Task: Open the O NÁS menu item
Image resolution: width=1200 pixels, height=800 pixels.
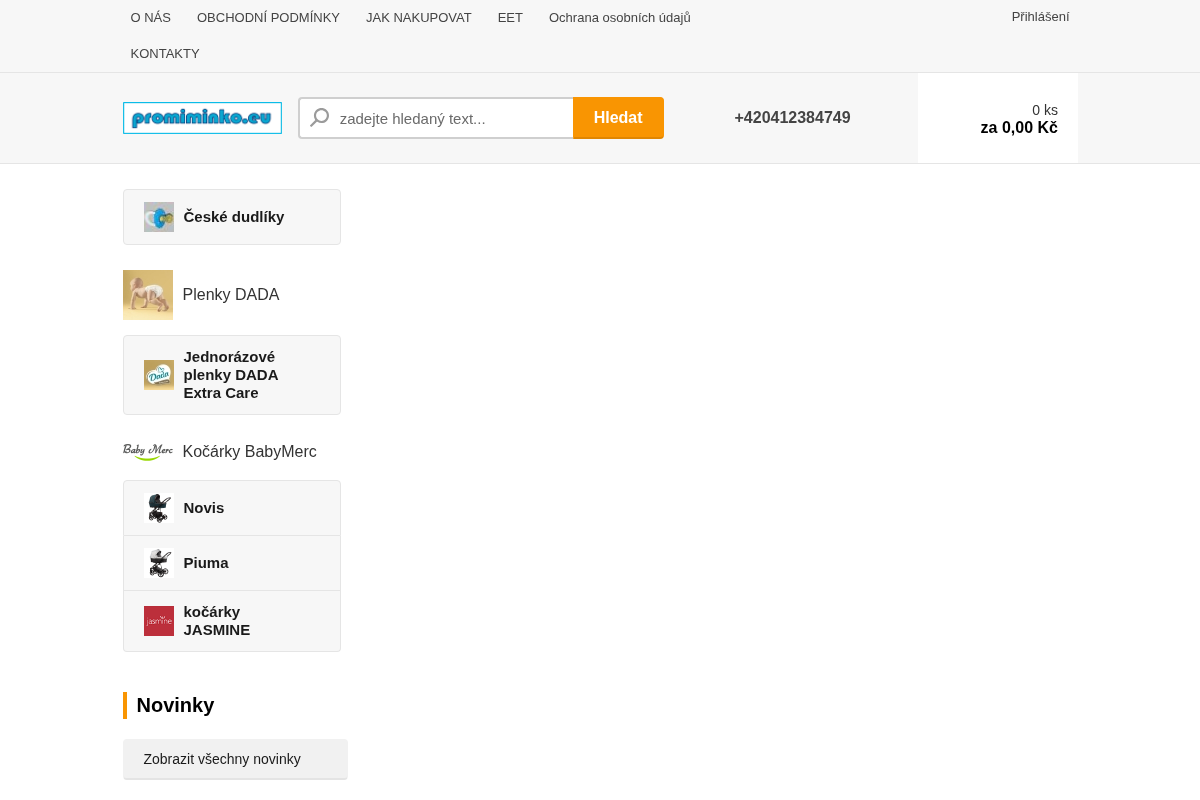Action: click(x=151, y=17)
